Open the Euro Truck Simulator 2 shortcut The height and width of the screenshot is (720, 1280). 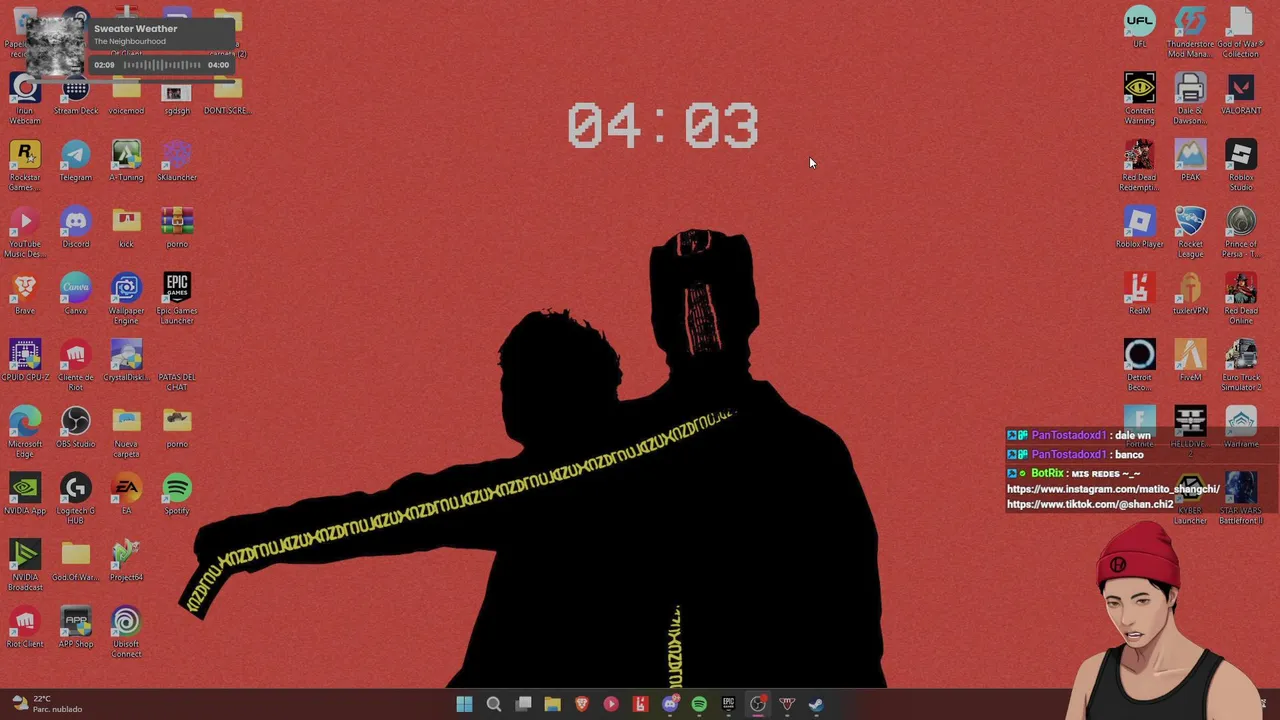click(1241, 365)
